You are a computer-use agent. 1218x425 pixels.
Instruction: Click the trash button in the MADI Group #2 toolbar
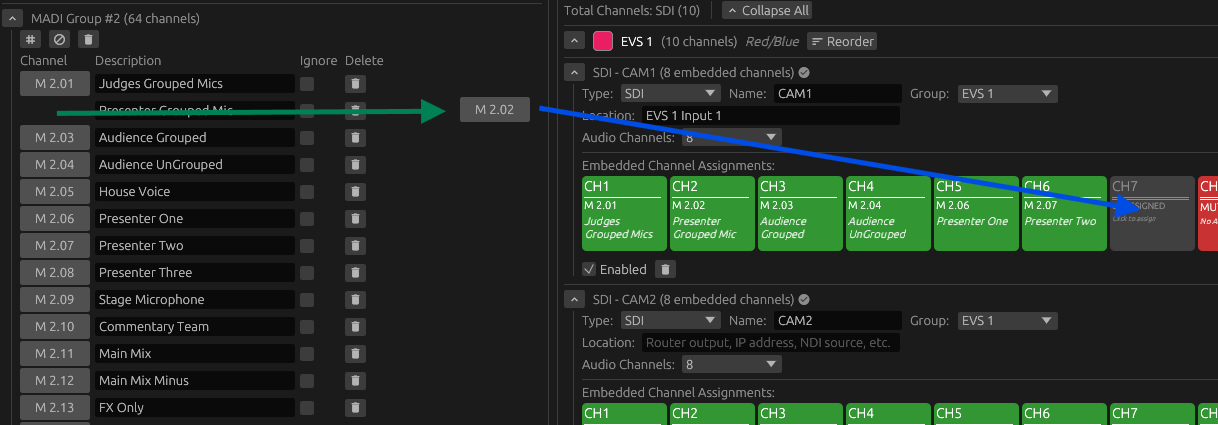[x=88, y=39]
